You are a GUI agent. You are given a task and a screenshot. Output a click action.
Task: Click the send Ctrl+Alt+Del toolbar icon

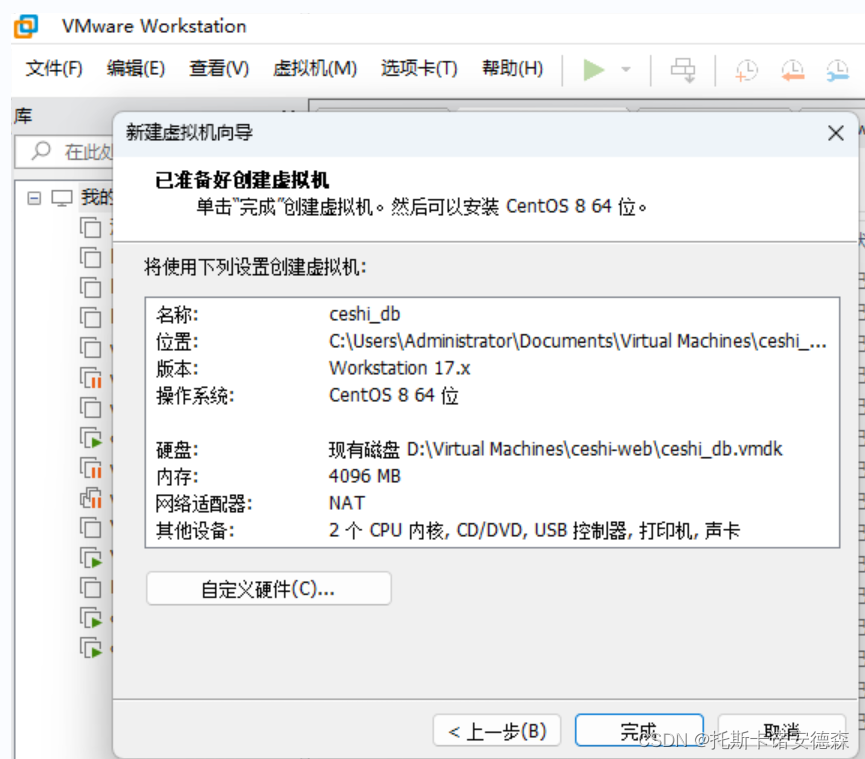pos(683,70)
